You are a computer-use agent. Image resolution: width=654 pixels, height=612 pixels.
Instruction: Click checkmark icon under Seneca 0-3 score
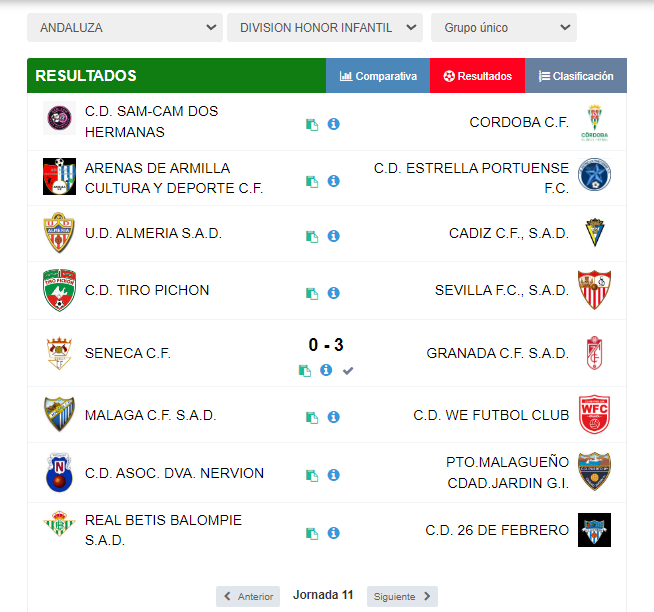point(348,370)
